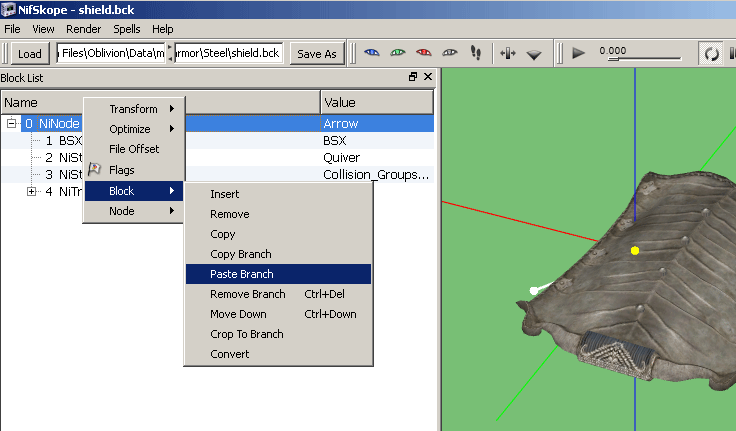This screenshot has height=431, width=736.
Task: Toggle the footsteps walk view icon
Action: tap(475, 53)
